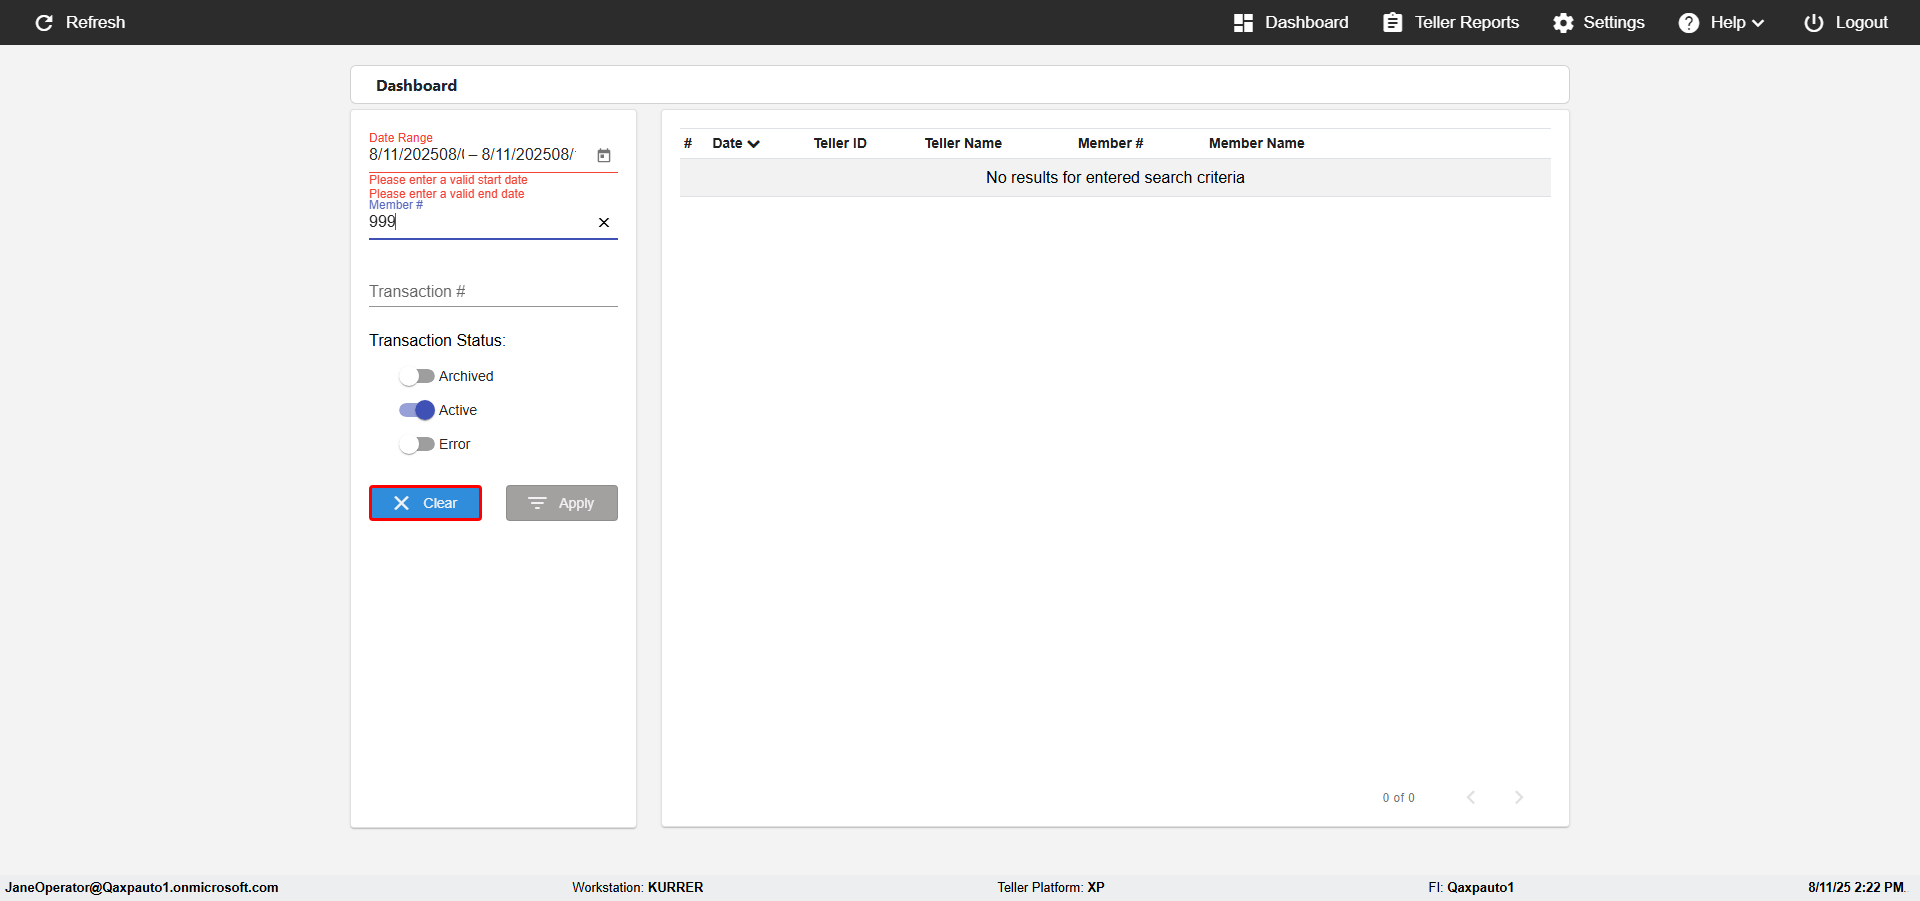Enable the Archived status toggle
This screenshot has width=1920, height=901.
[416, 376]
